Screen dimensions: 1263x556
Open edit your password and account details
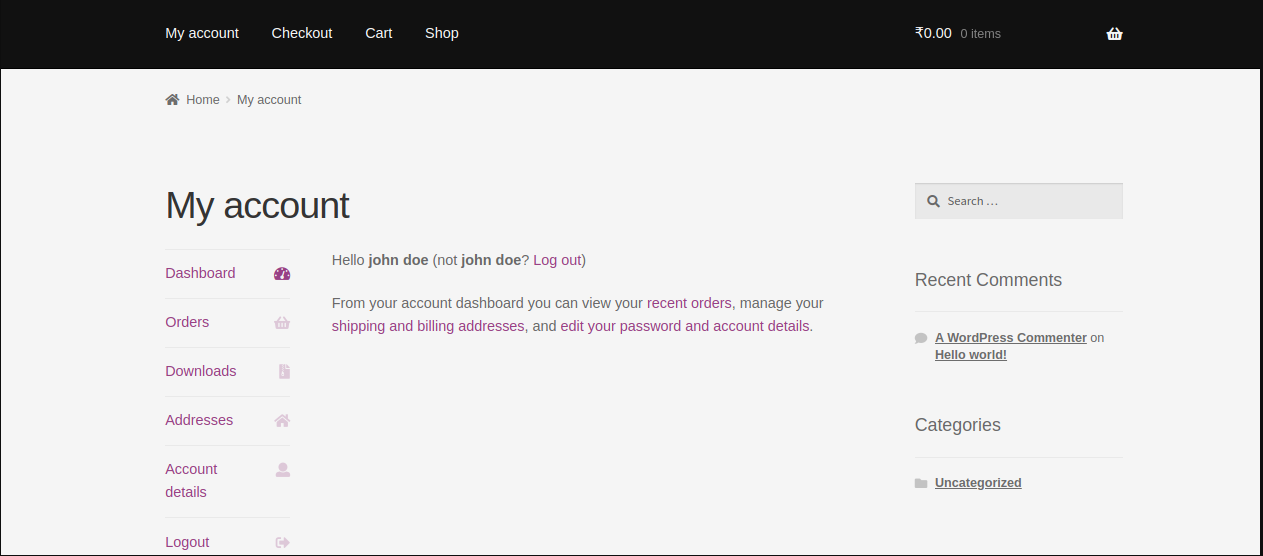pos(684,326)
